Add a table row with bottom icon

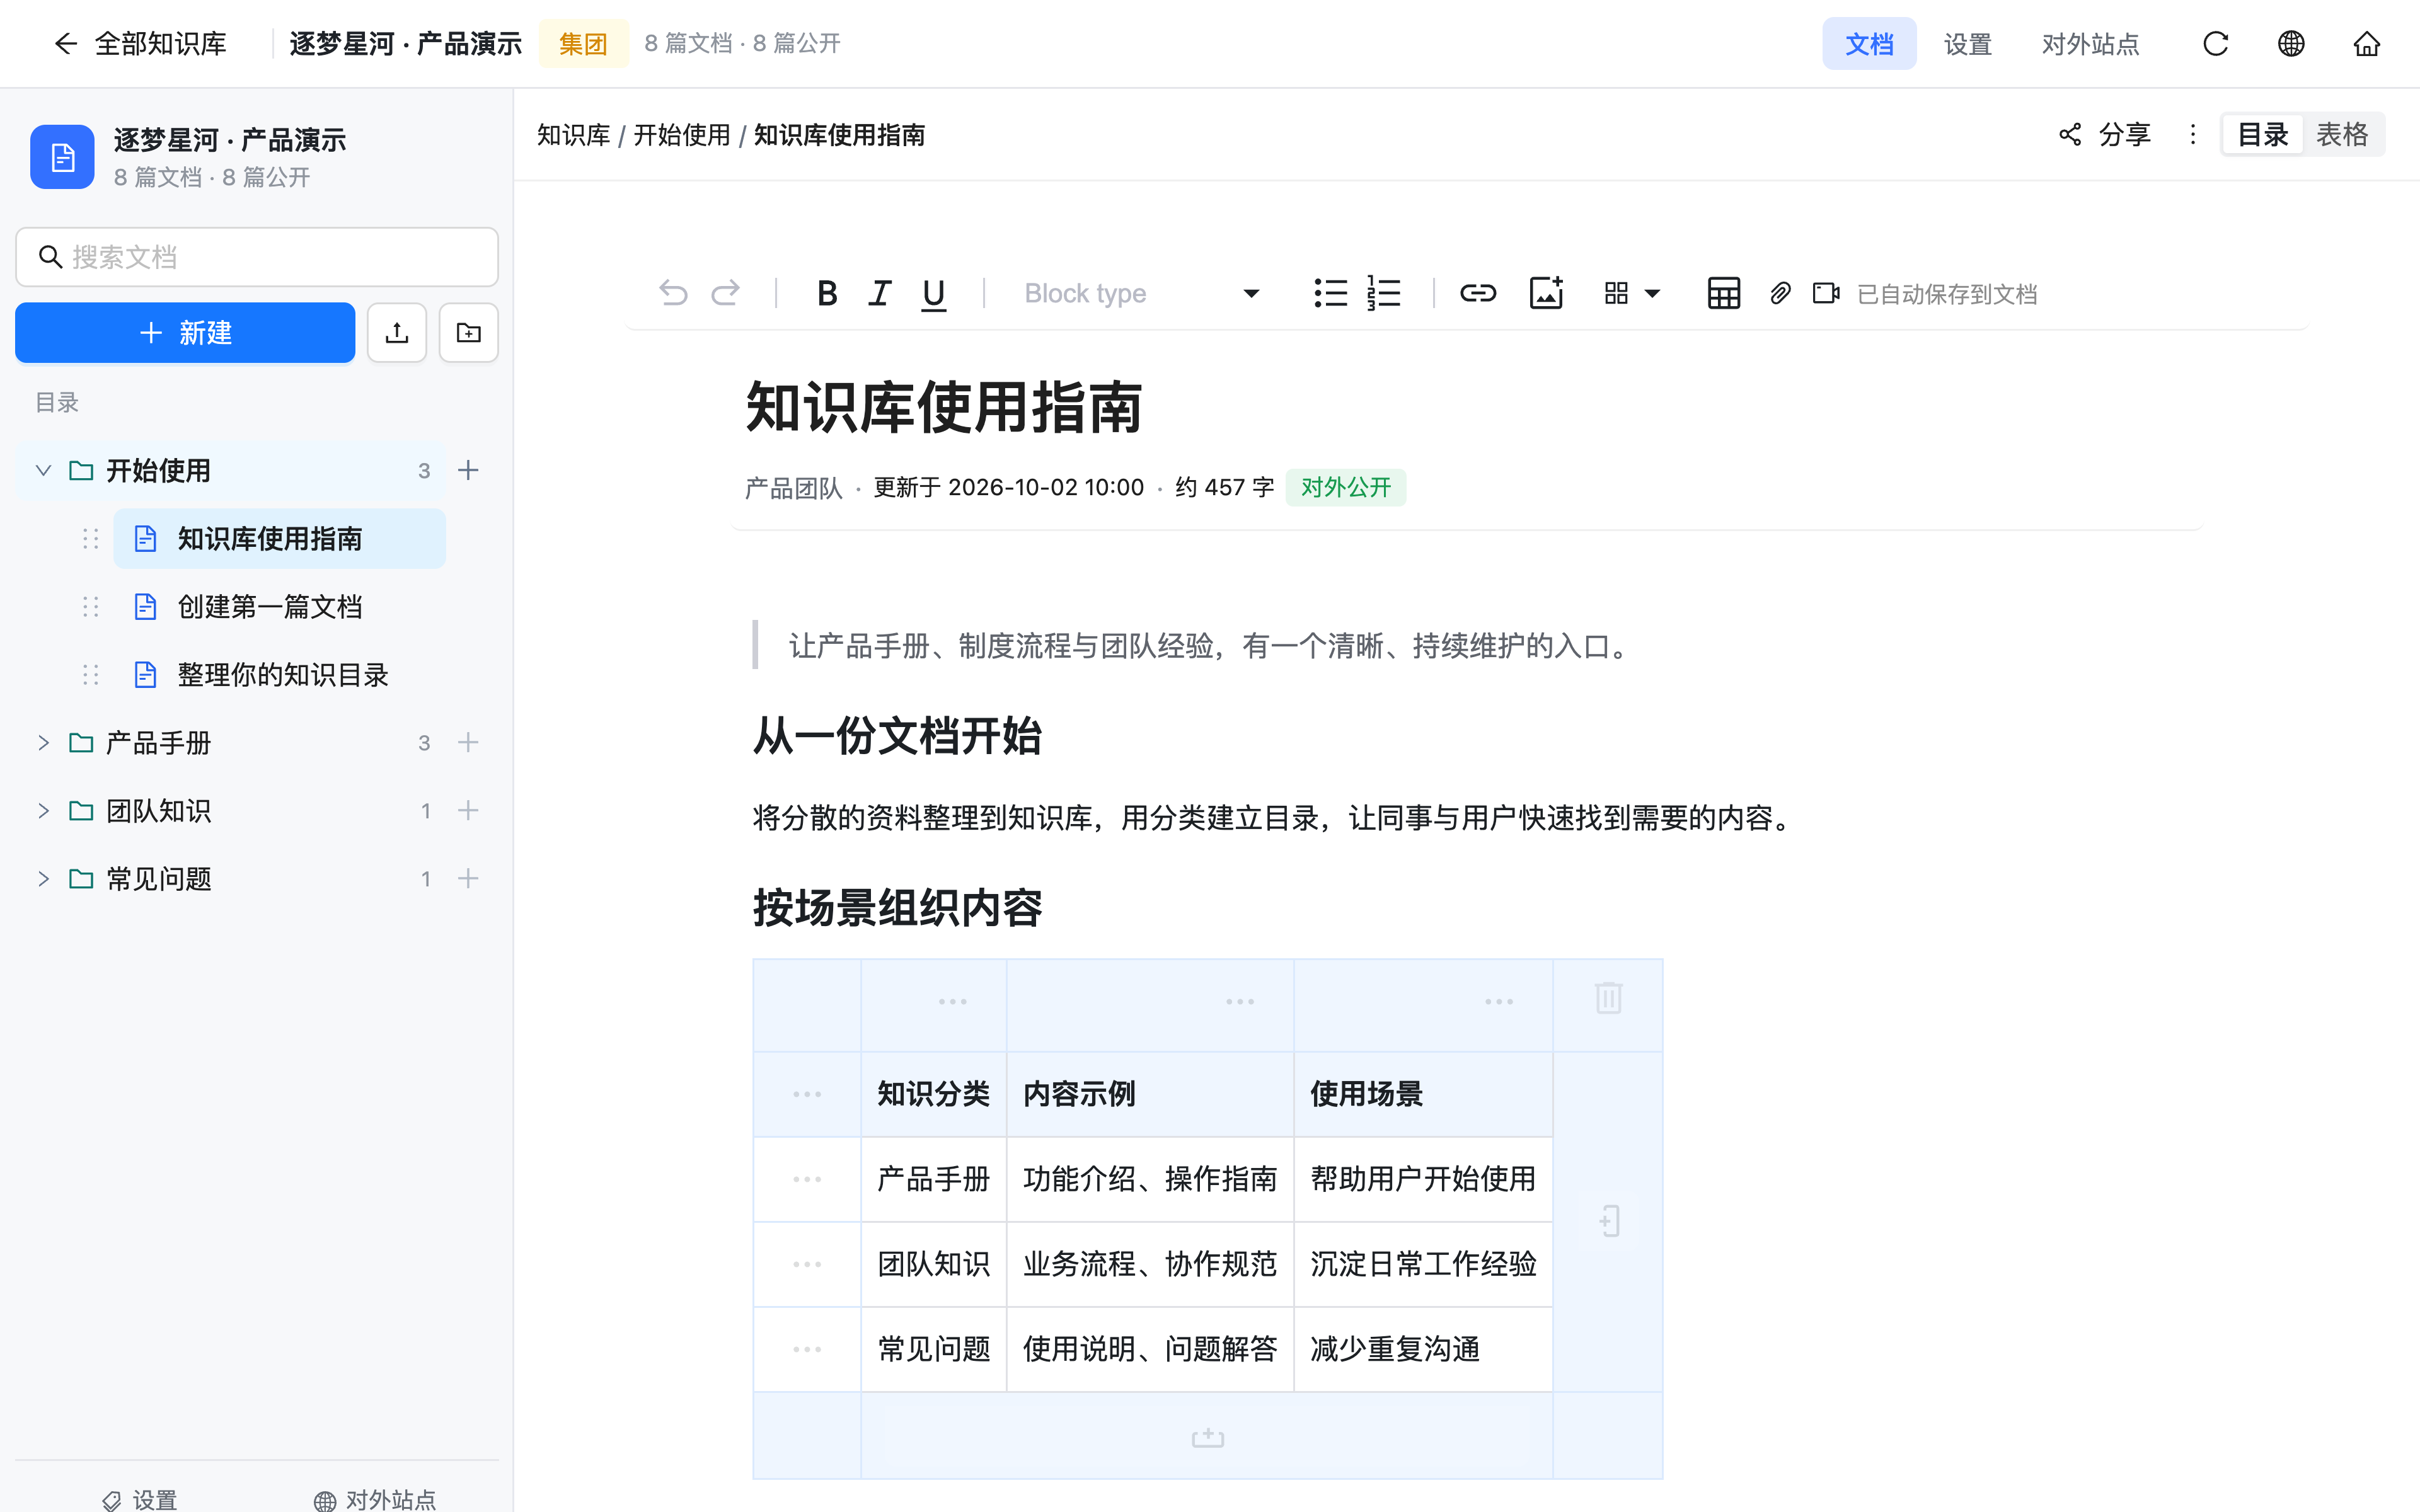1207,1437
